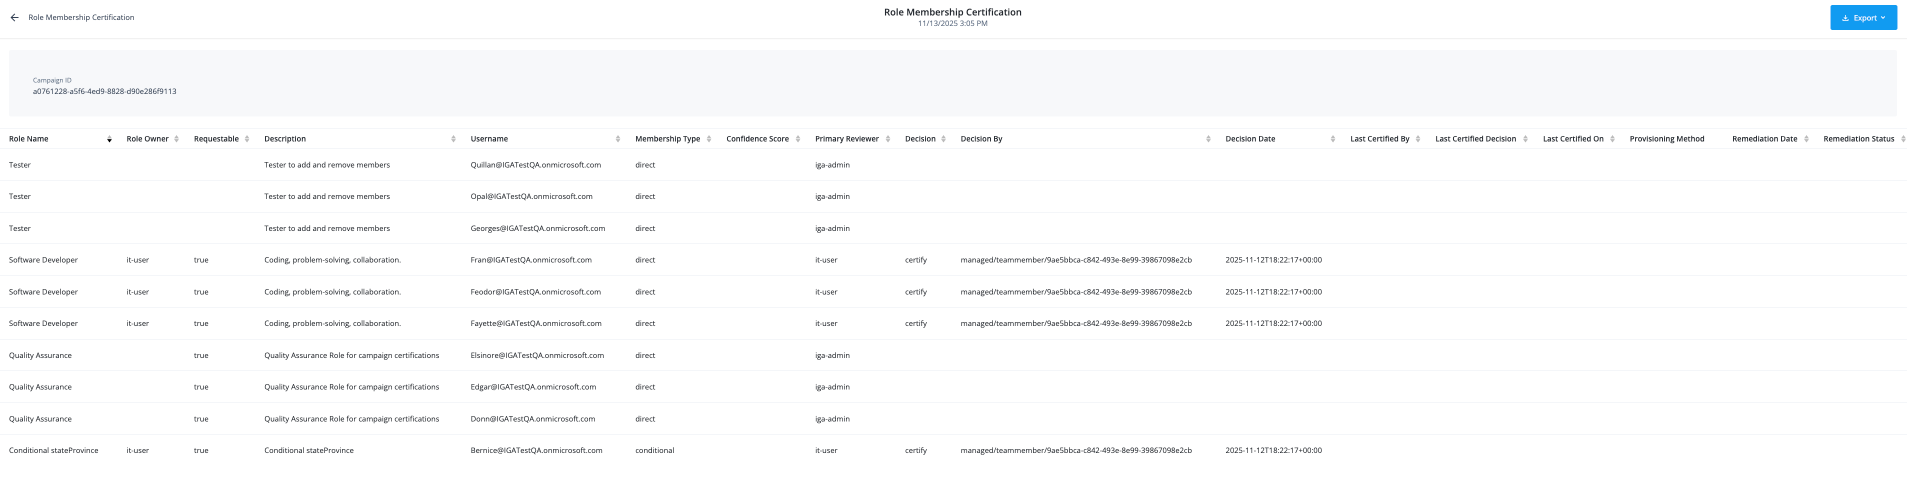The width and height of the screenshot is (1907, 485).
Task: Click decision date in Fayette's row
Action: 1274,324
